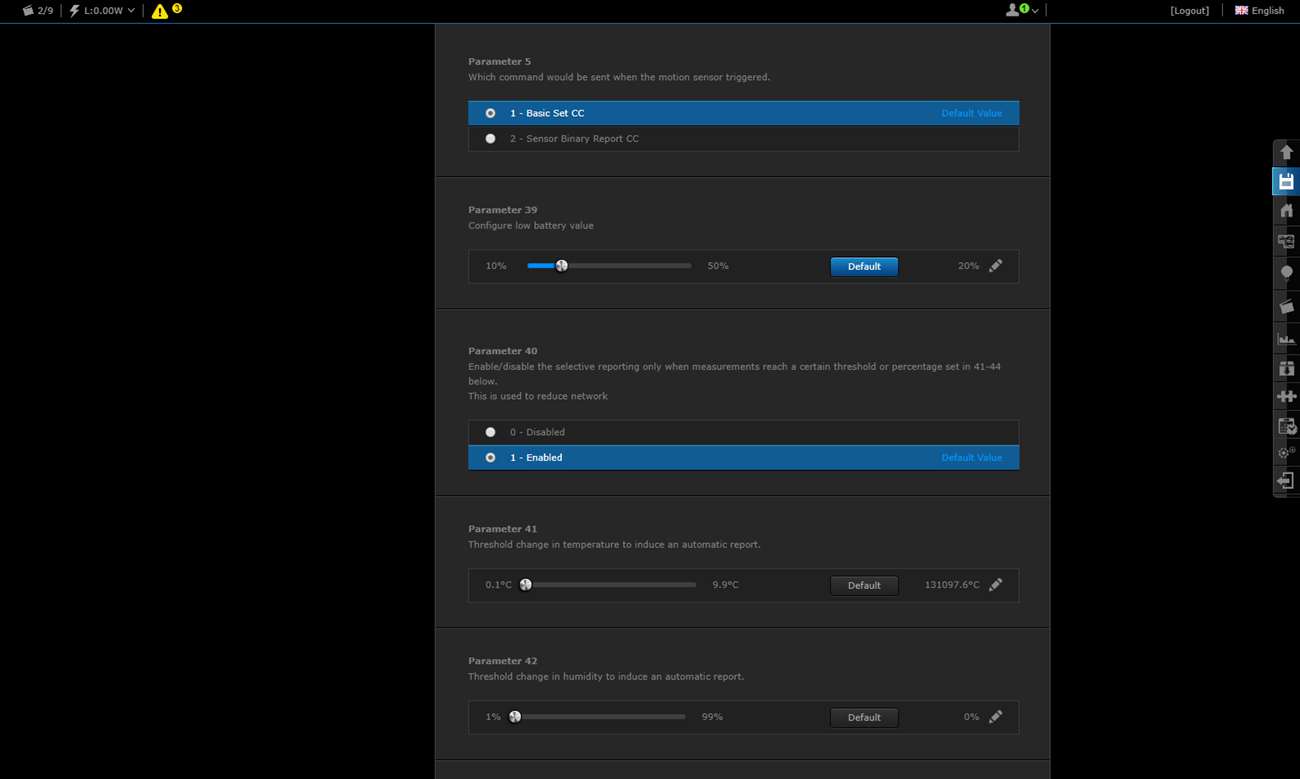Image resolution: width=1300 pixels, height=779 pixels.
Task: Edit Parameter 39 value with pencil icon
Action: pyautogui.click(x=995, y=266)
